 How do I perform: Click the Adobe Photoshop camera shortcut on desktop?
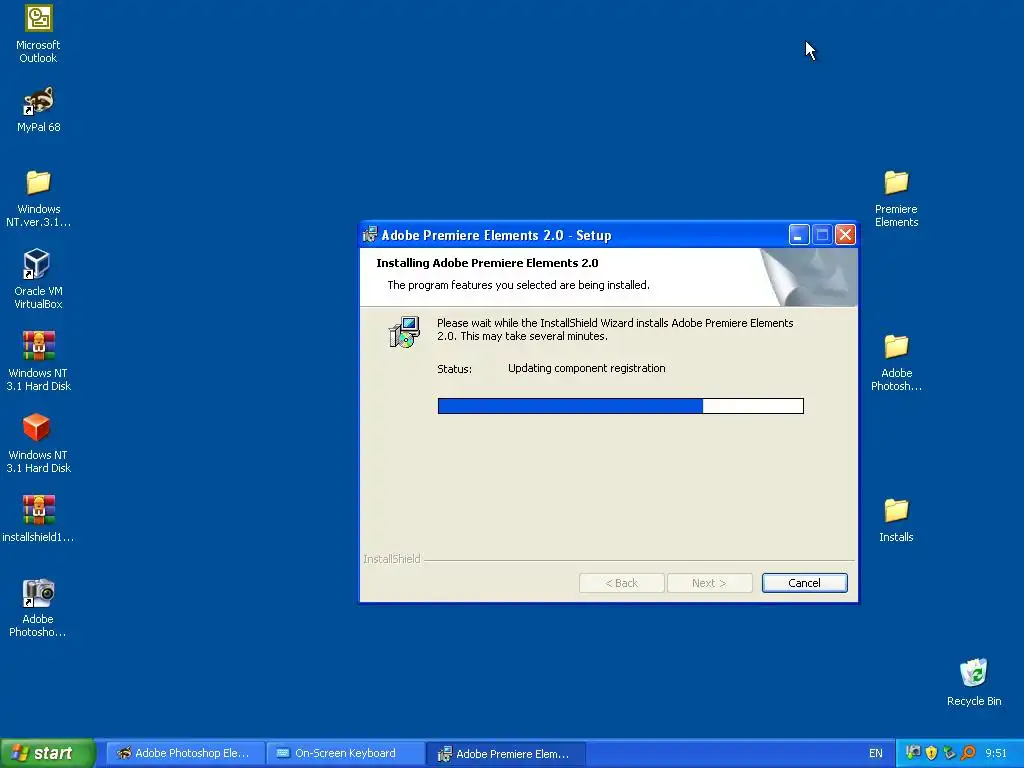(x=38, y=608)
